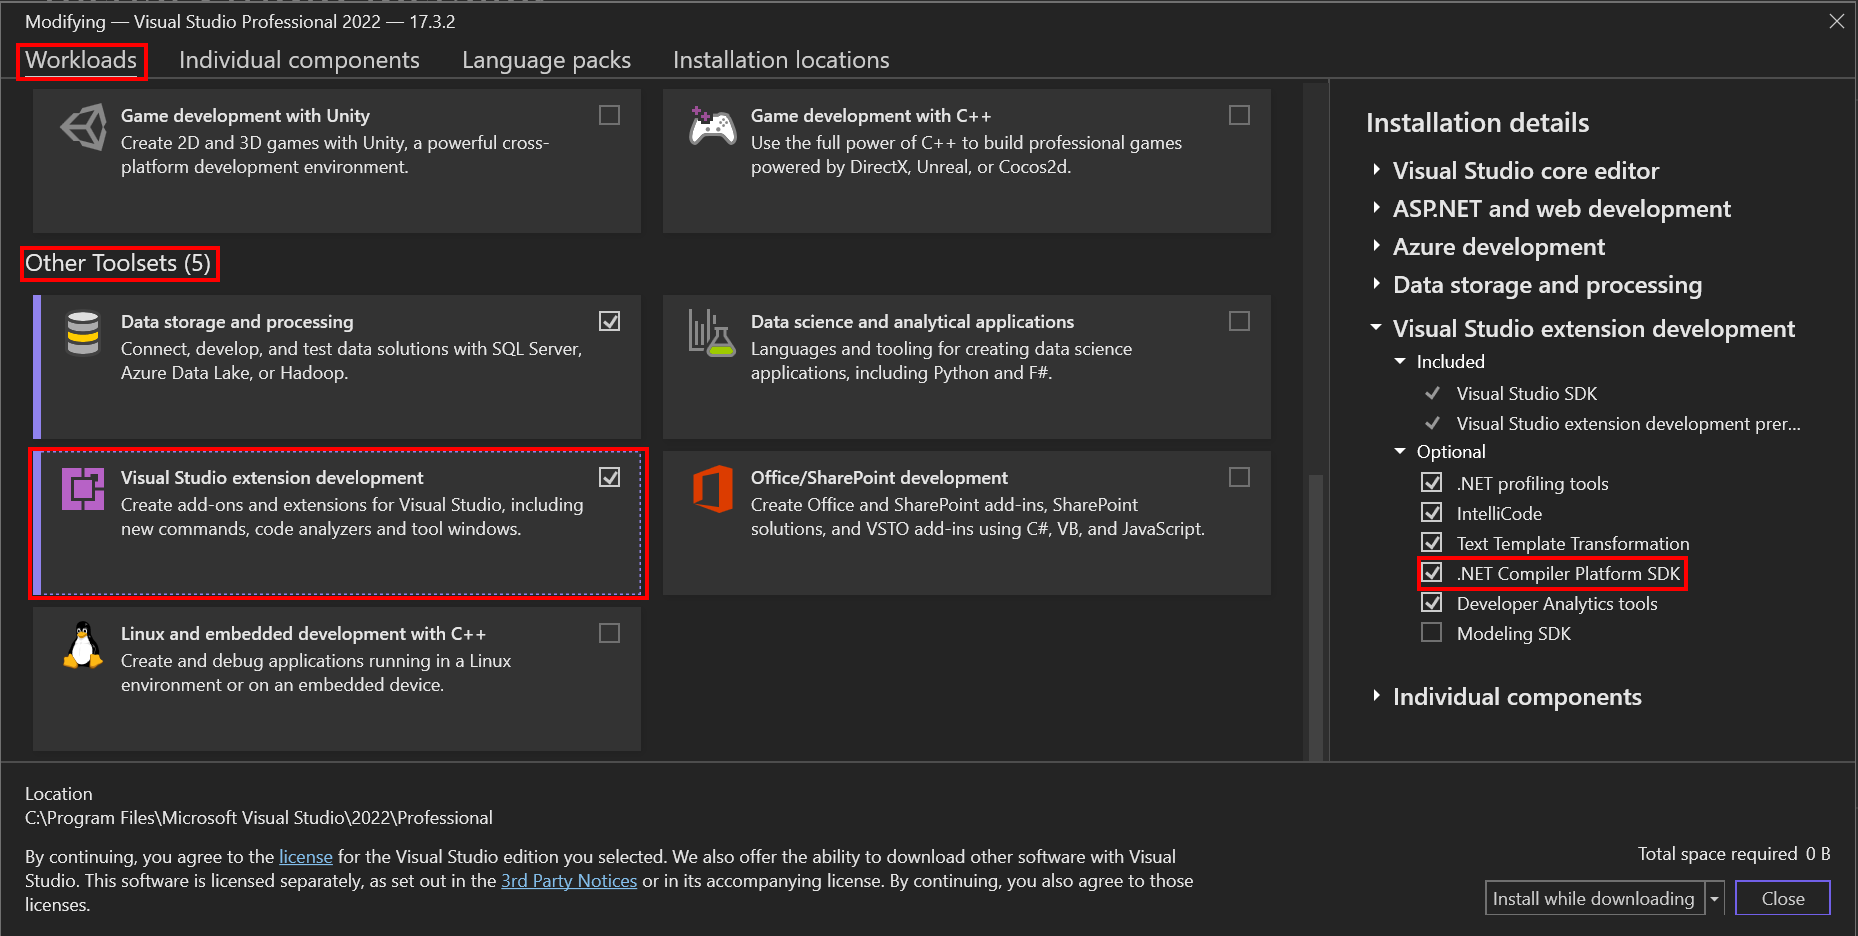Switch to the Individual components tab
This screenshot has width=1858, height=936.
(x=299, y=60)
